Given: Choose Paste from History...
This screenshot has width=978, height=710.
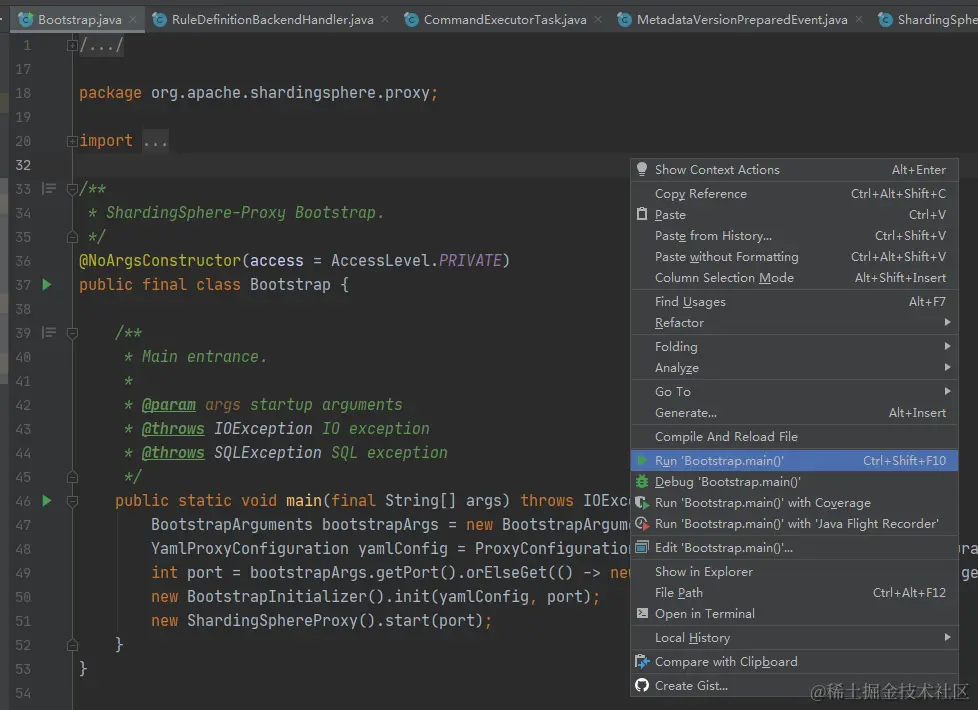Looking at the screenshot, I should click(794, 235).
